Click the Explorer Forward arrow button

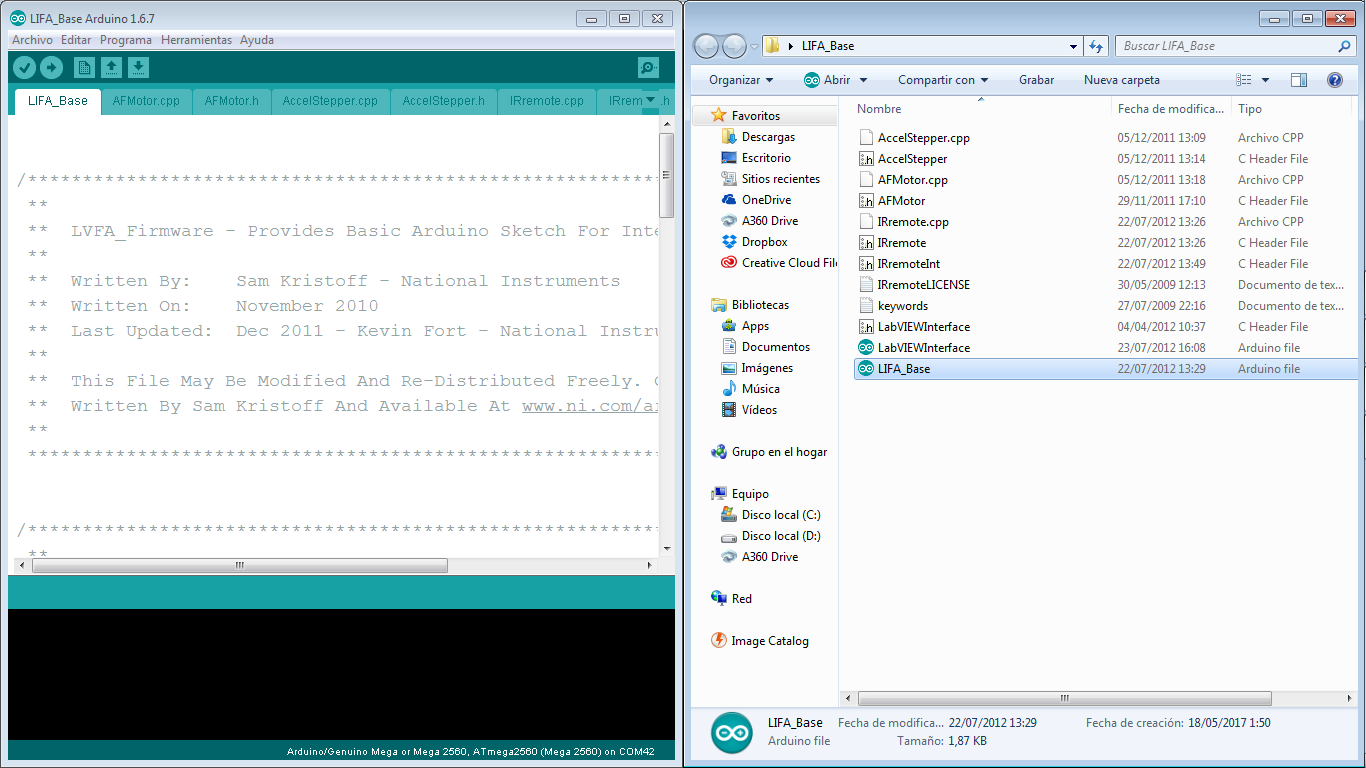coord(734,46)
